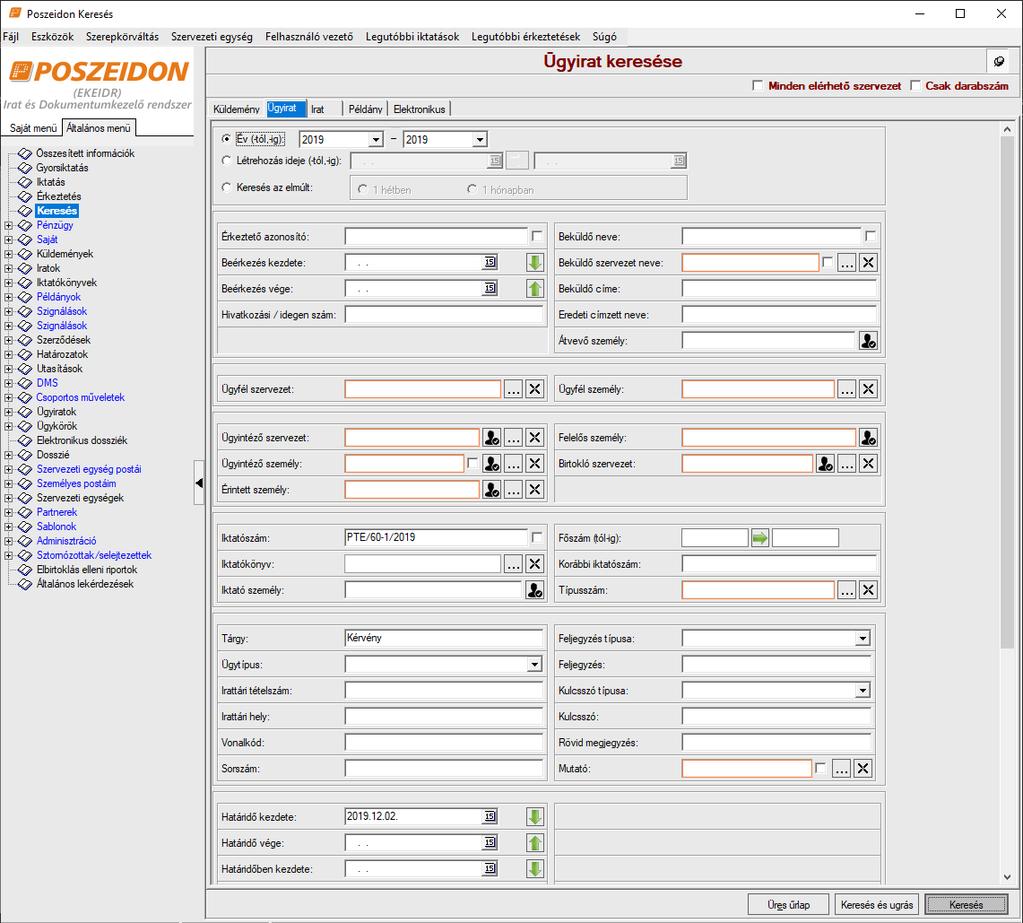Expand the Küldemények tree node

click(x=8, y=254)
